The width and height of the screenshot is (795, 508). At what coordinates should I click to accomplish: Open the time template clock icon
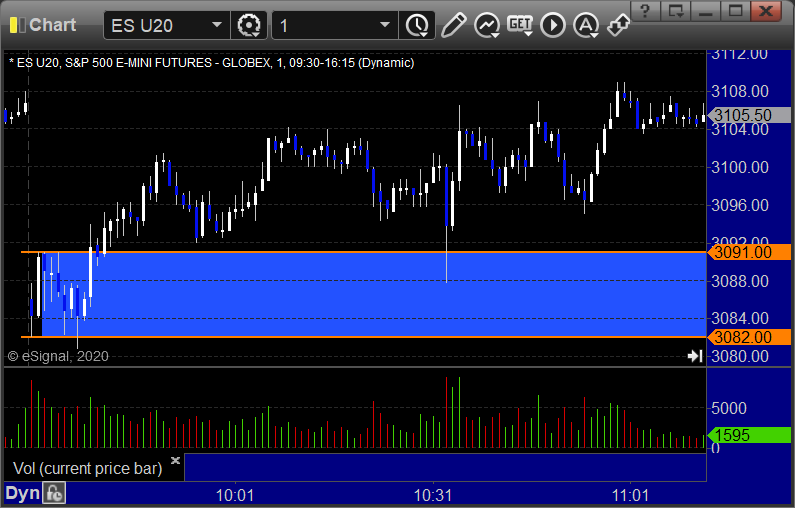pos(417,25)
